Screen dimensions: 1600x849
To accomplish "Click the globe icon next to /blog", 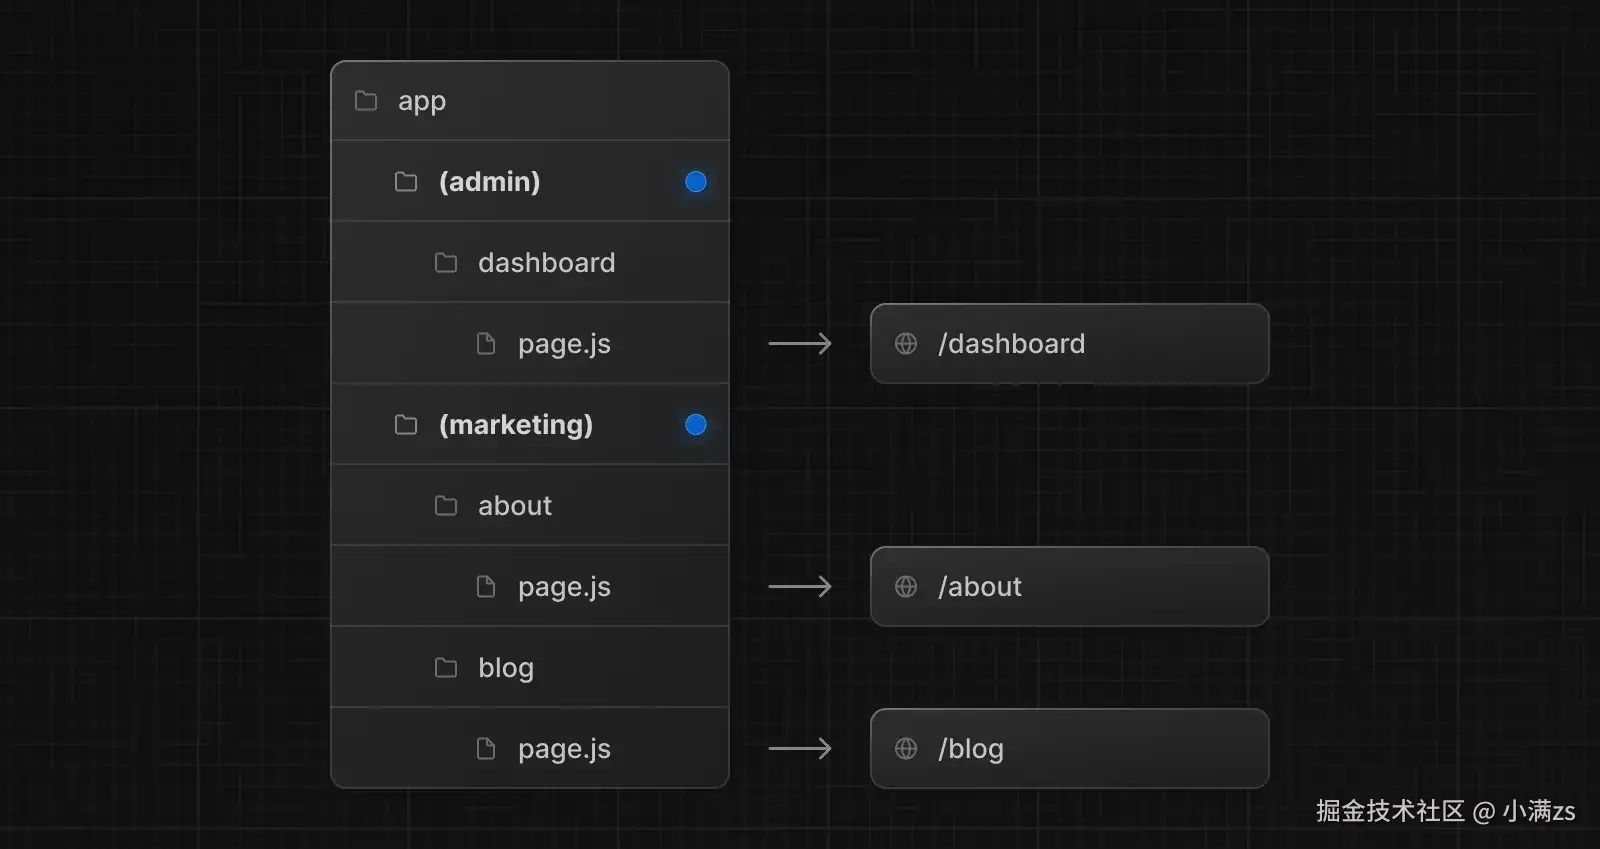I will pos(906,749).
